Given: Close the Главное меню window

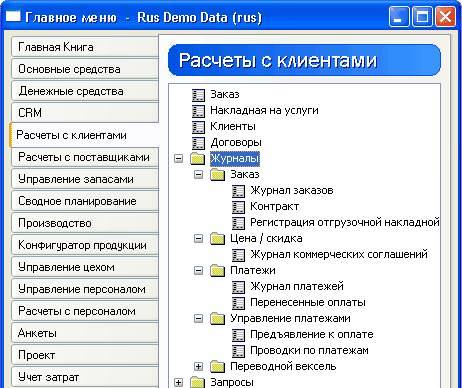Looking at the screenshot, I should coord(445,16).
